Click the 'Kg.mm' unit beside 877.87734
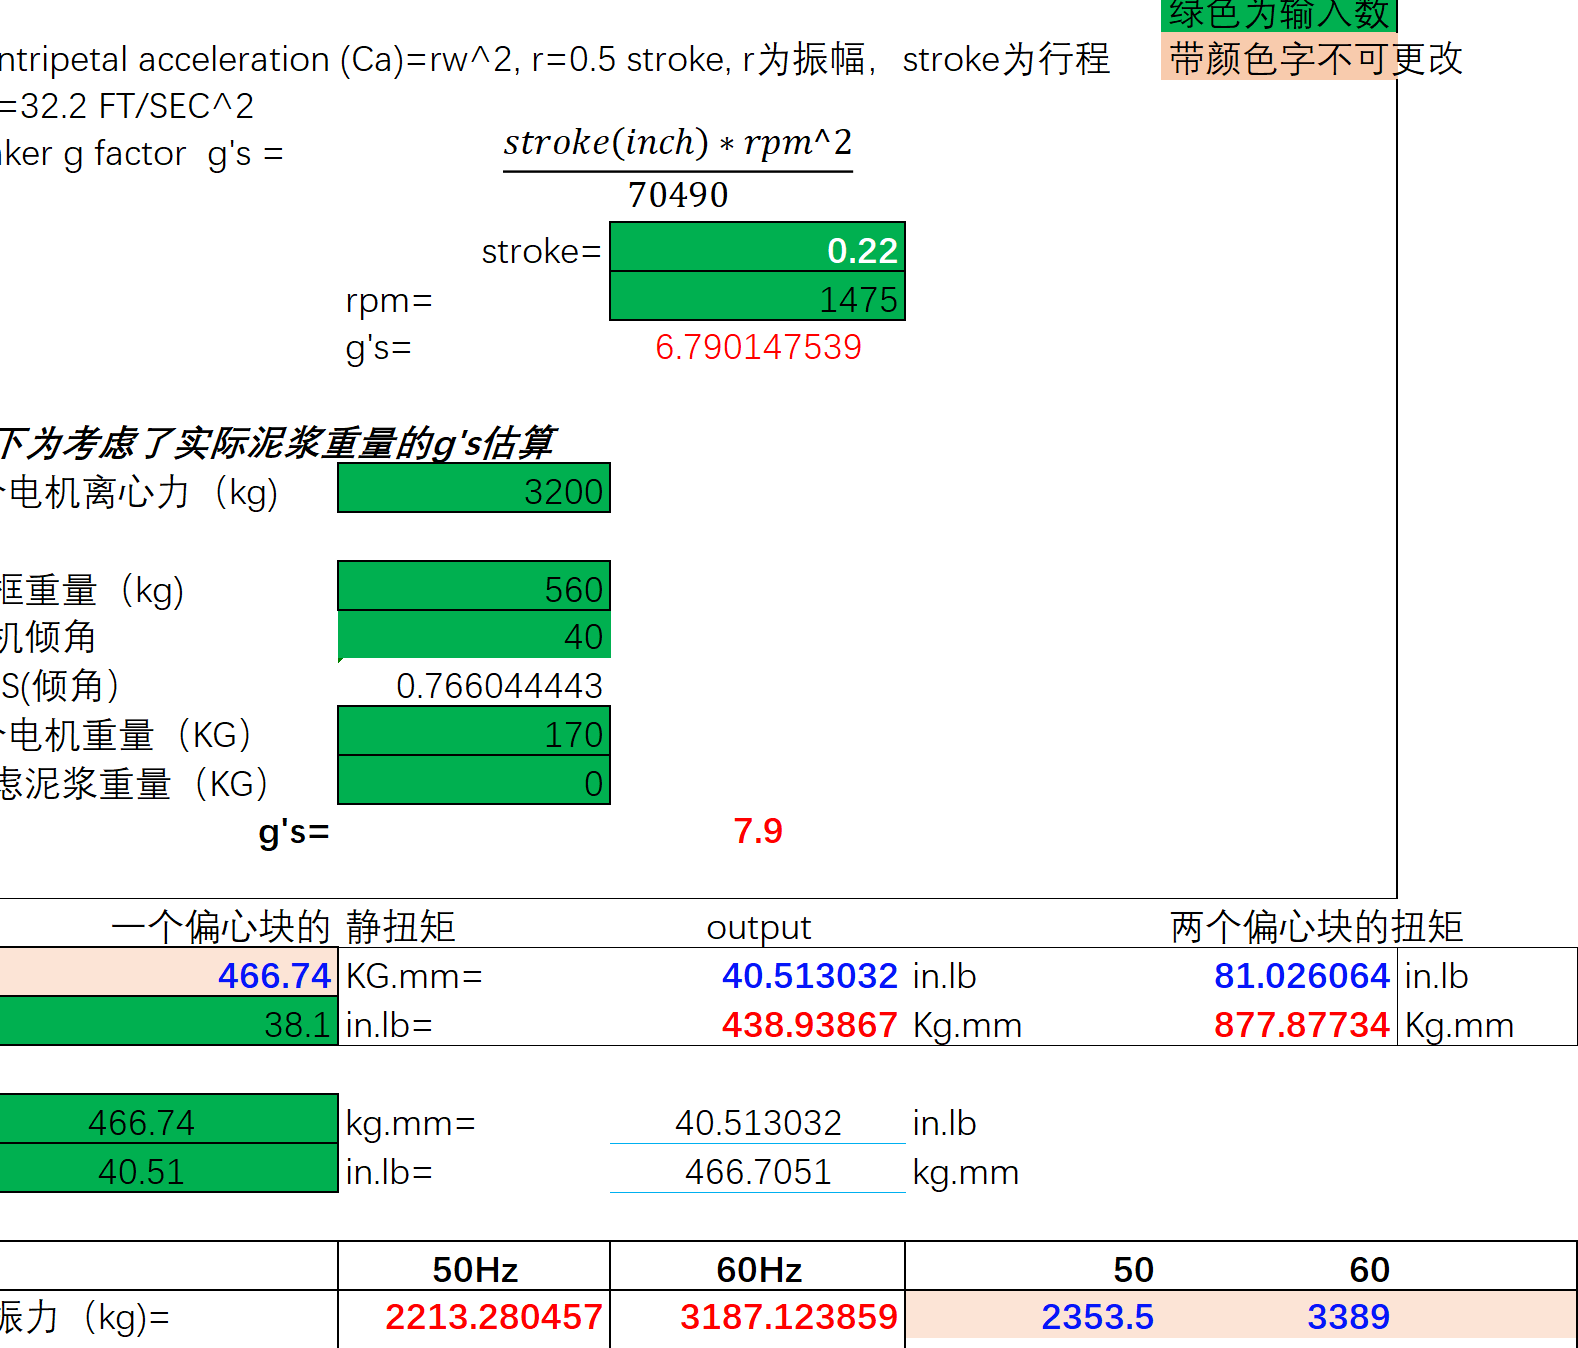 pos(1459,1025)
